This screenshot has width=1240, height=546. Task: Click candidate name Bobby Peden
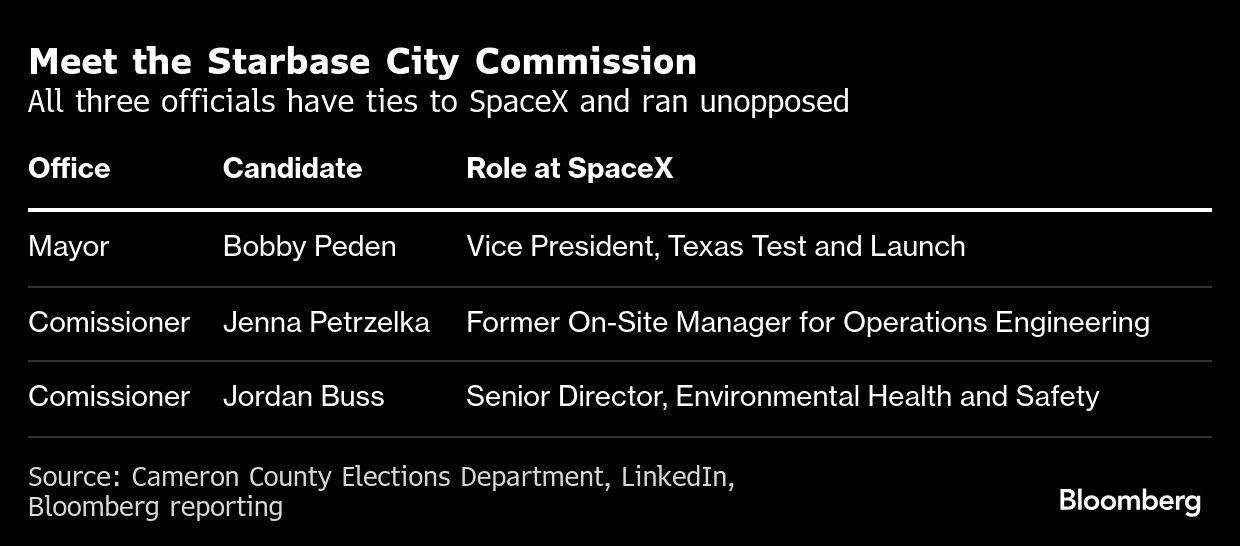pyautogui.click(x=309, y=247)
